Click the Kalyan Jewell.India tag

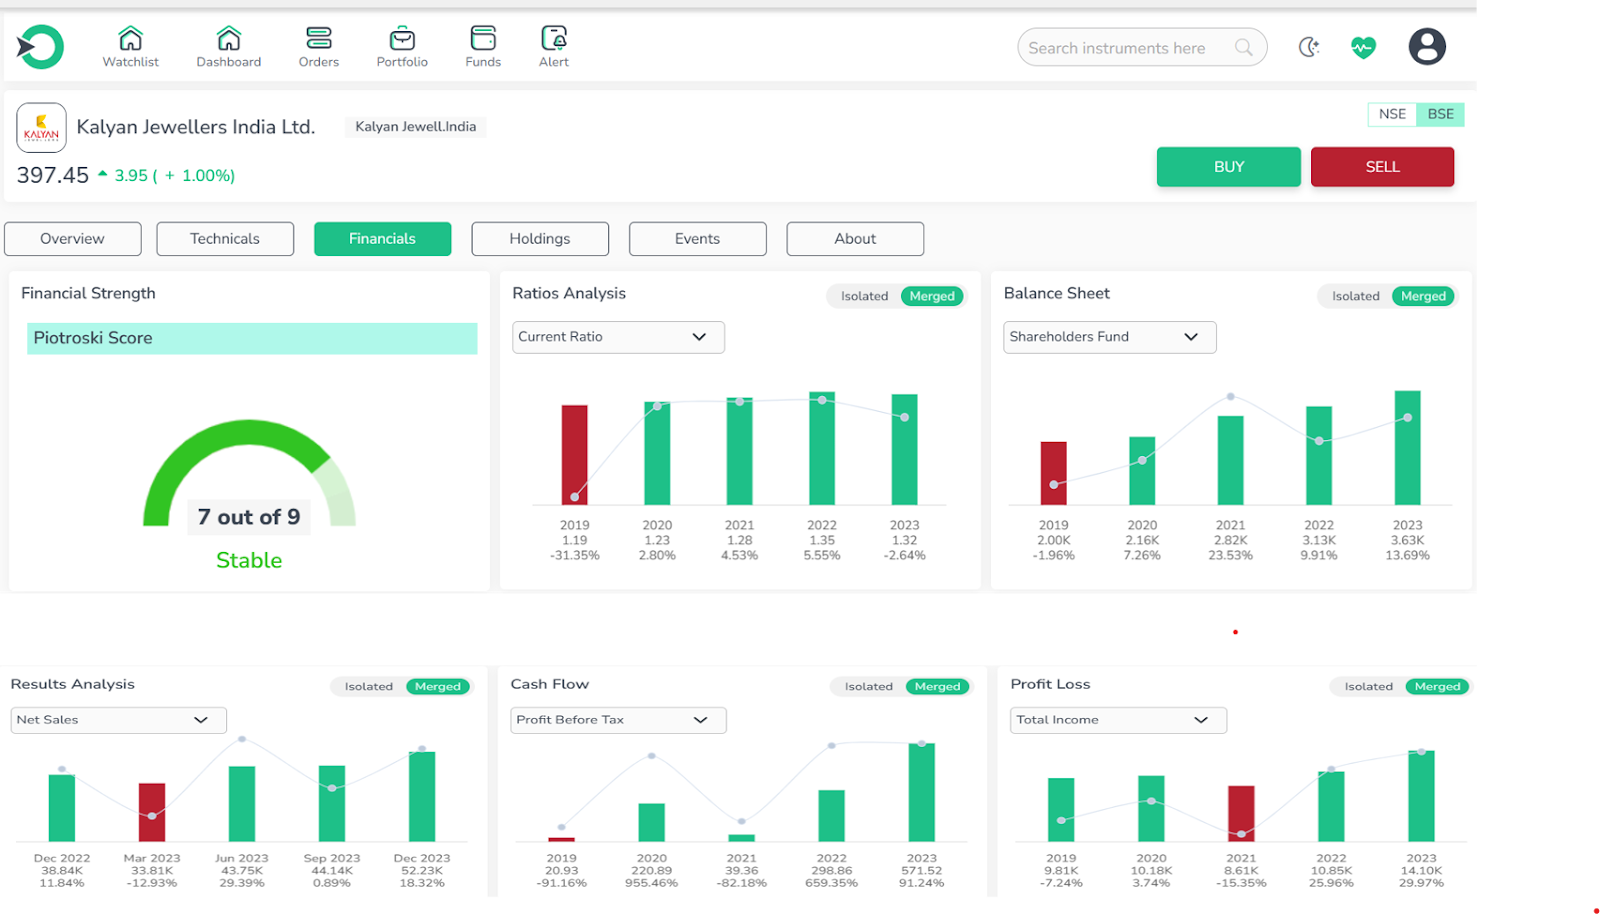pos(416,127)
